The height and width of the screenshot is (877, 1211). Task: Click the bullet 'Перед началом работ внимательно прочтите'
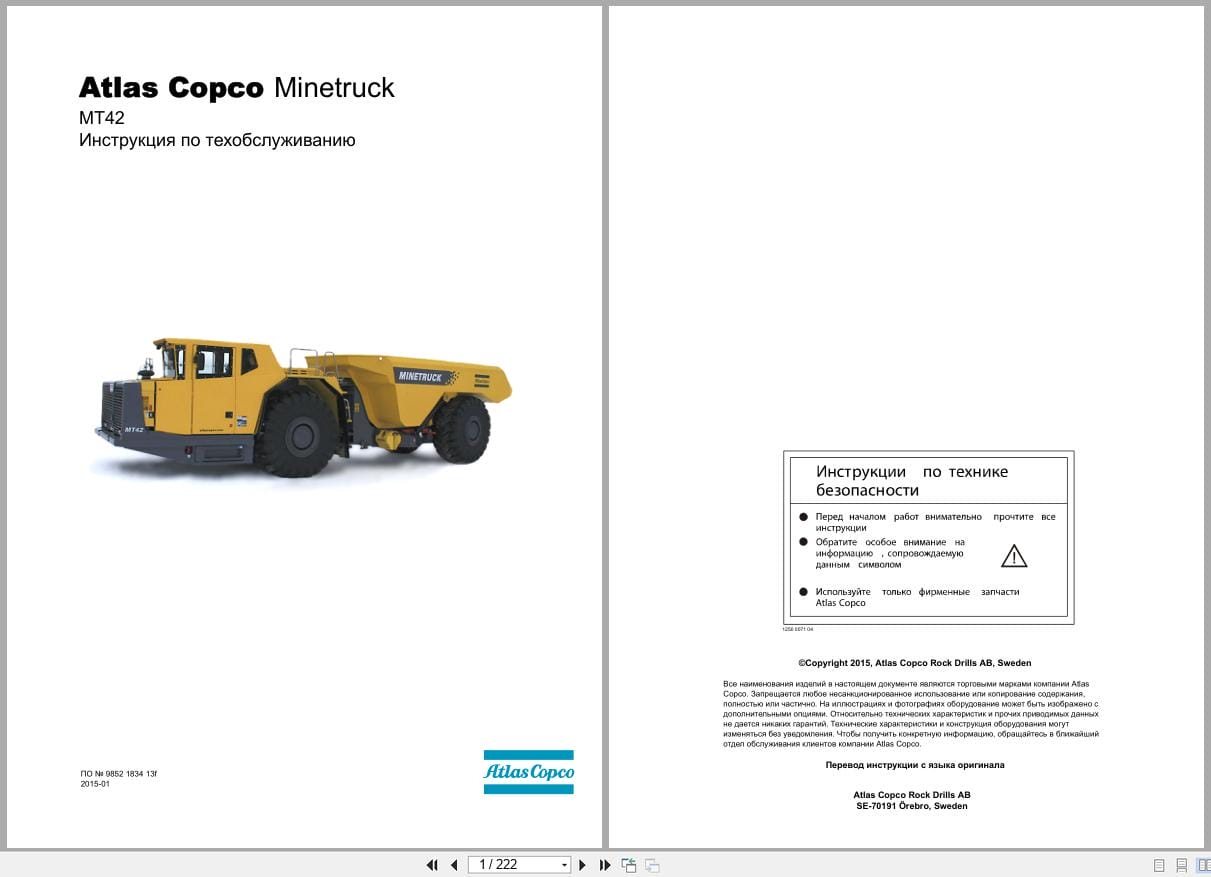click(935, 522)
